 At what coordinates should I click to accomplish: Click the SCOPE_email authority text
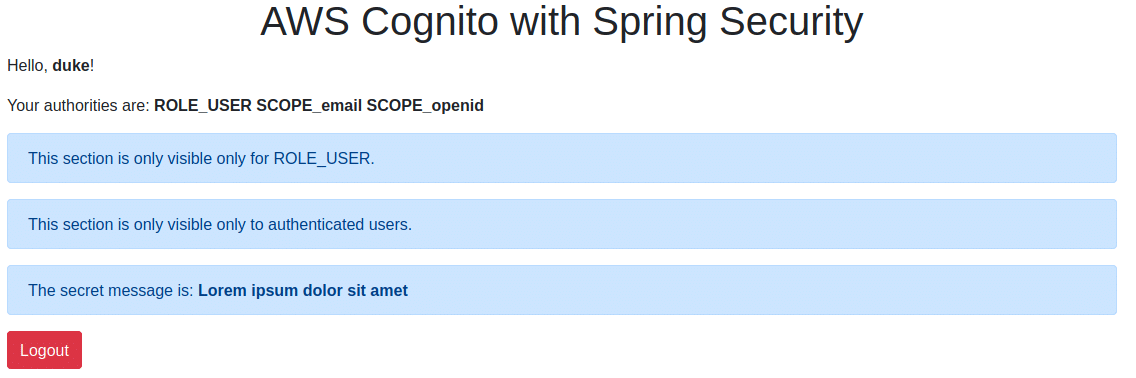309,106
